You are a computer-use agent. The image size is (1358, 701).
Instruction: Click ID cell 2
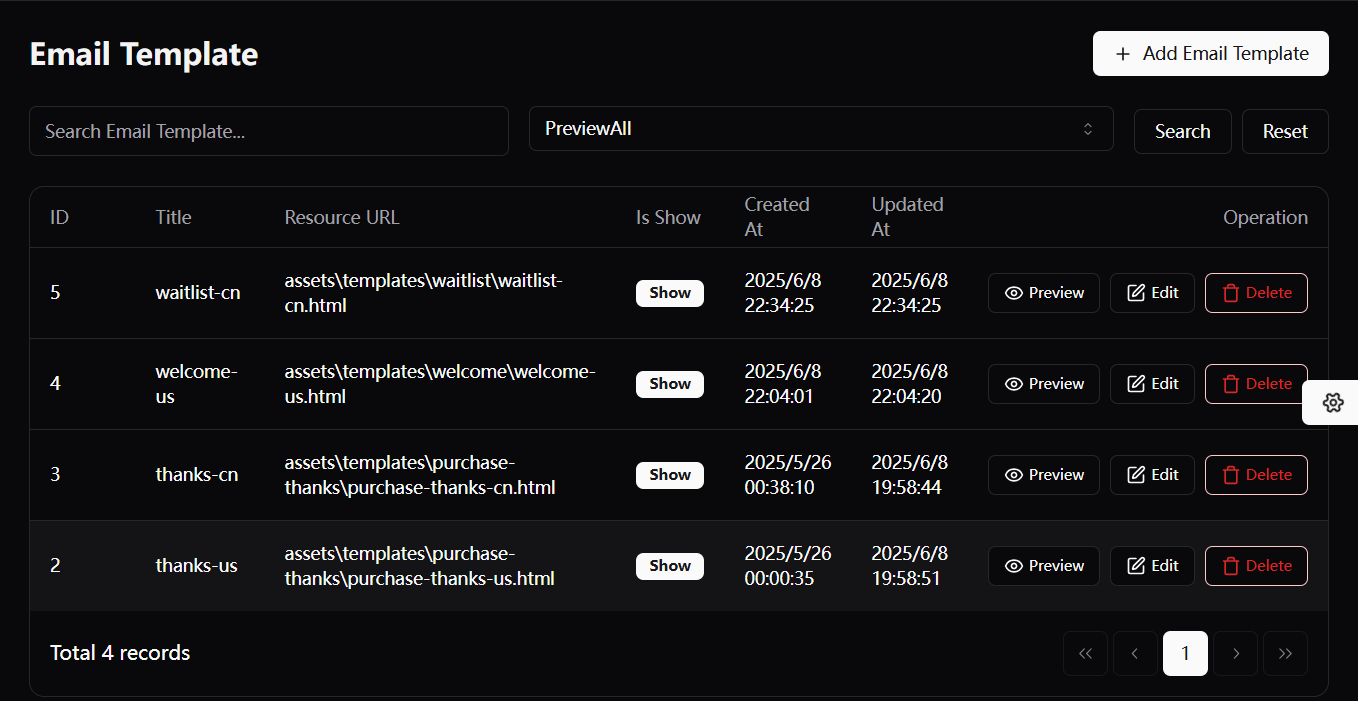click(55, 566)
